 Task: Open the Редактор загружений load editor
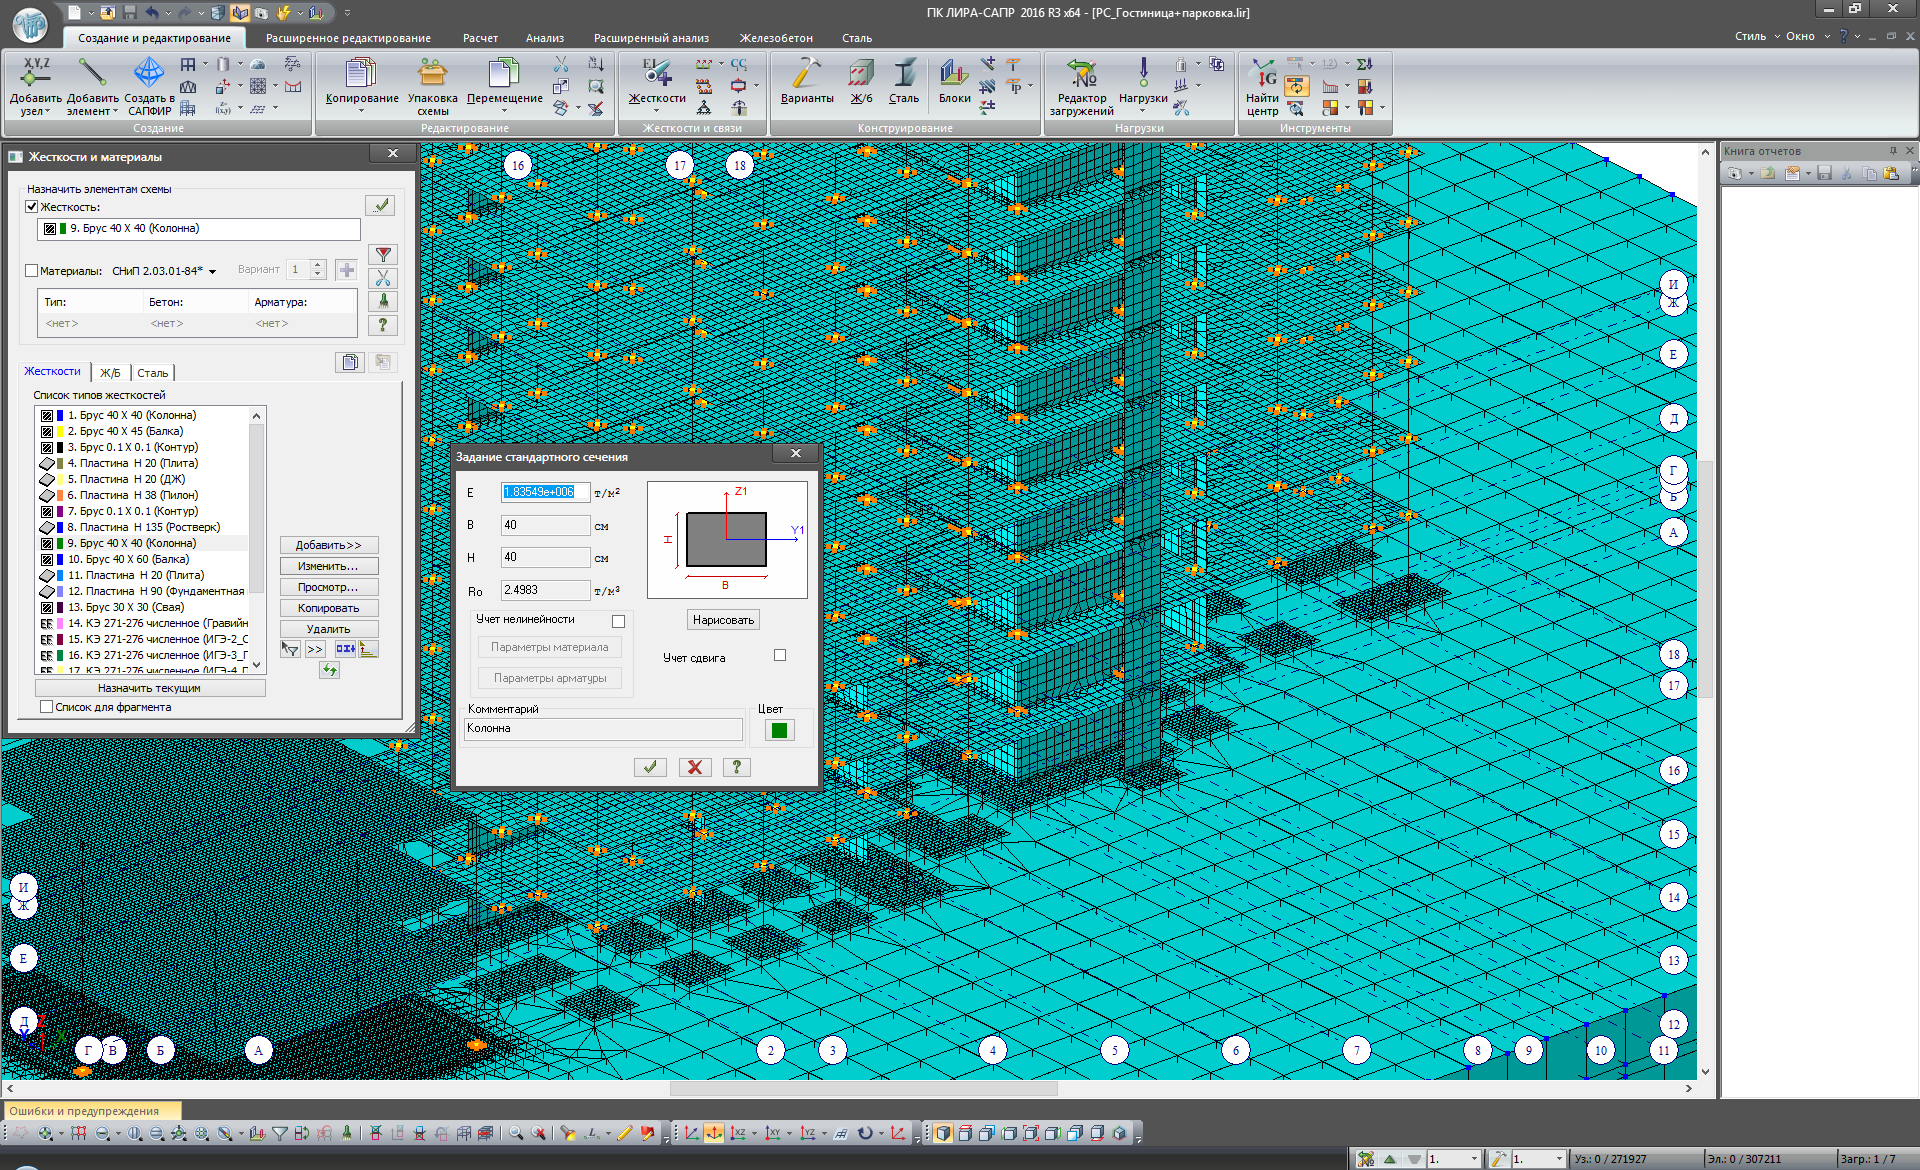click(1081, 75)
